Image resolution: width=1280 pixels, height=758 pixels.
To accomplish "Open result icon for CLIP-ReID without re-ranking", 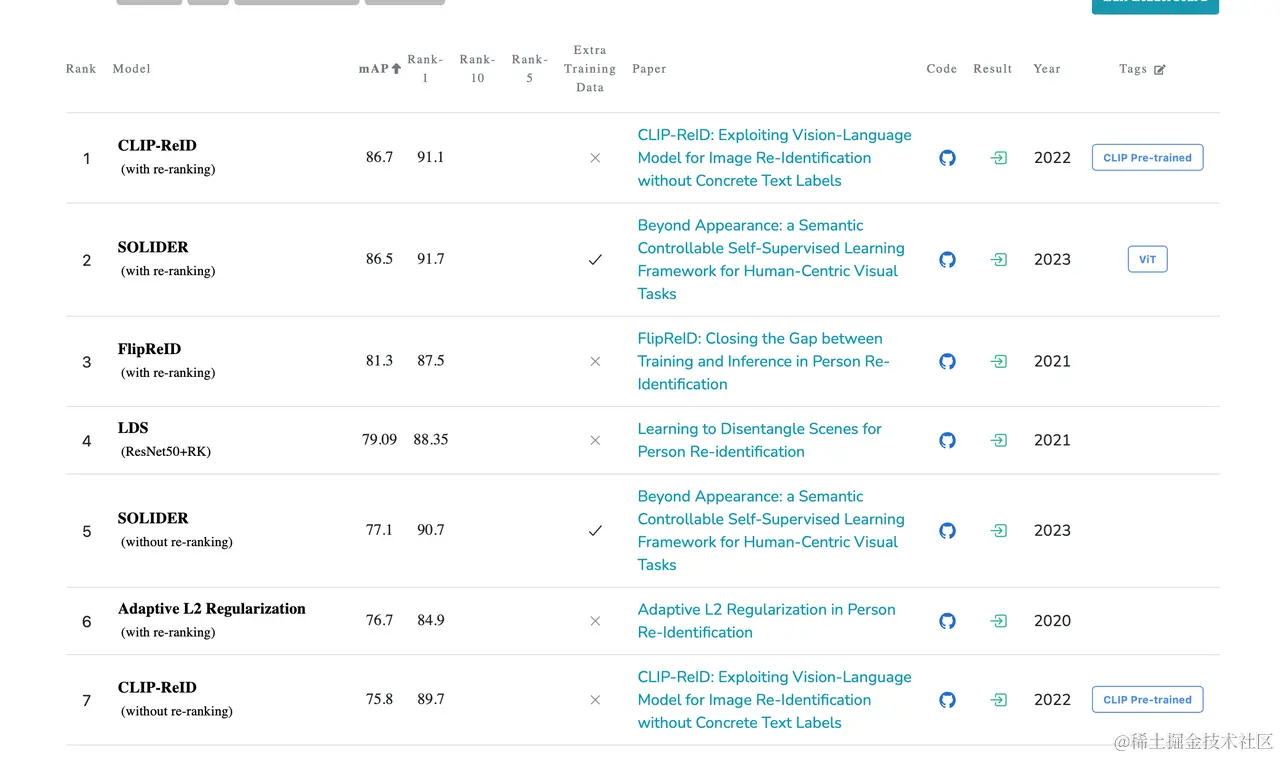I will coord(998,700).
